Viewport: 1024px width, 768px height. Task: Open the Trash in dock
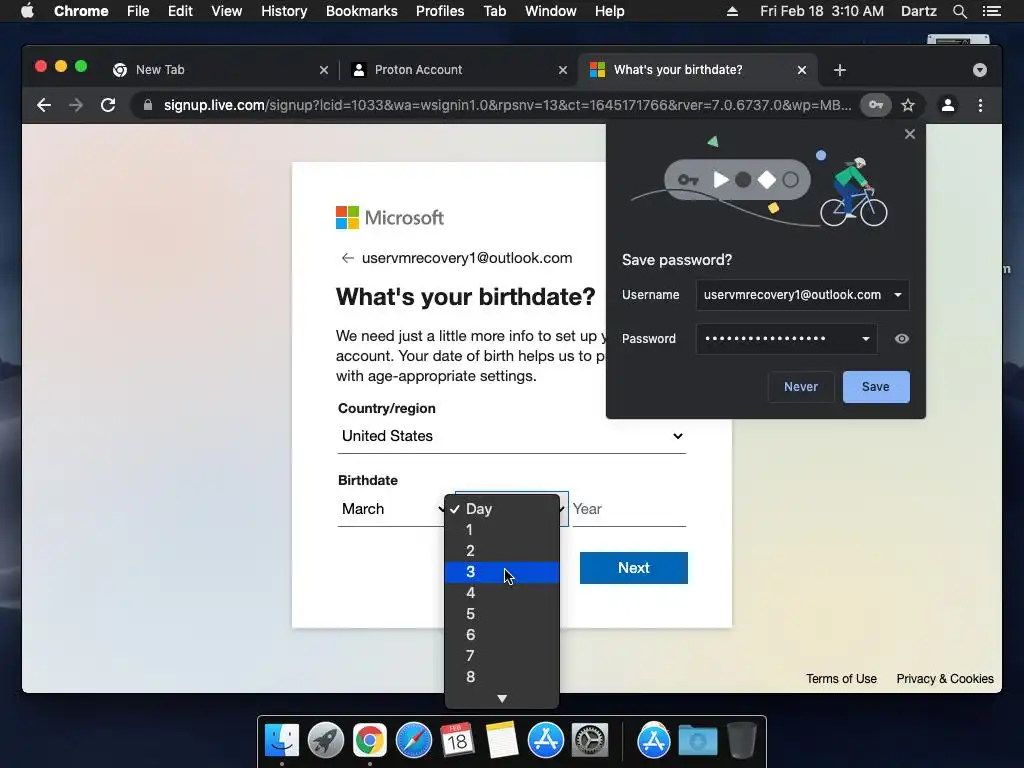click(x=741, y=741)
